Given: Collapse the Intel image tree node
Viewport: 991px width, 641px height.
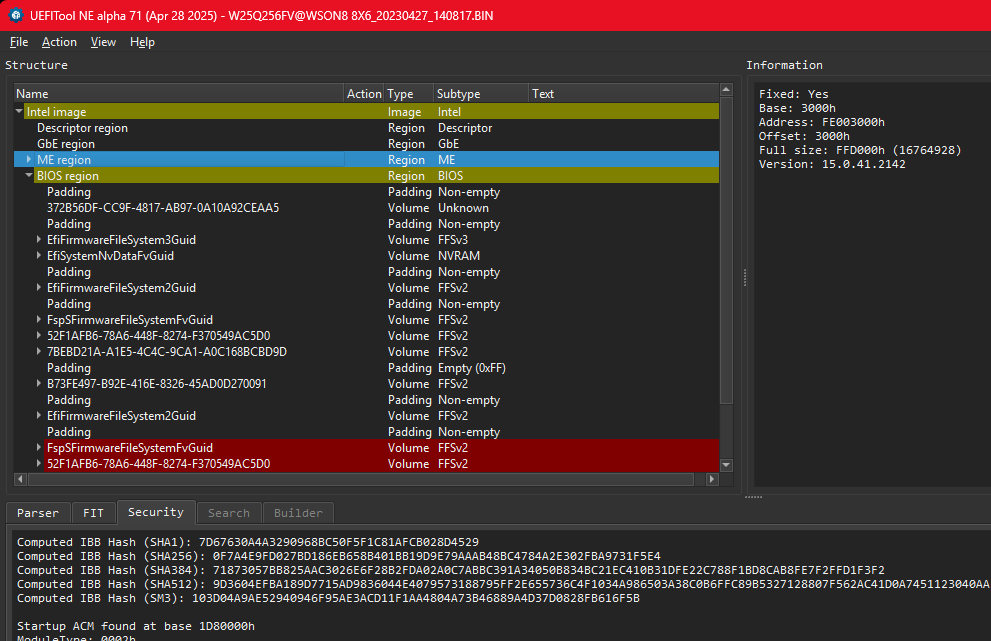Looking at the screenshot, I should (19, 112).
